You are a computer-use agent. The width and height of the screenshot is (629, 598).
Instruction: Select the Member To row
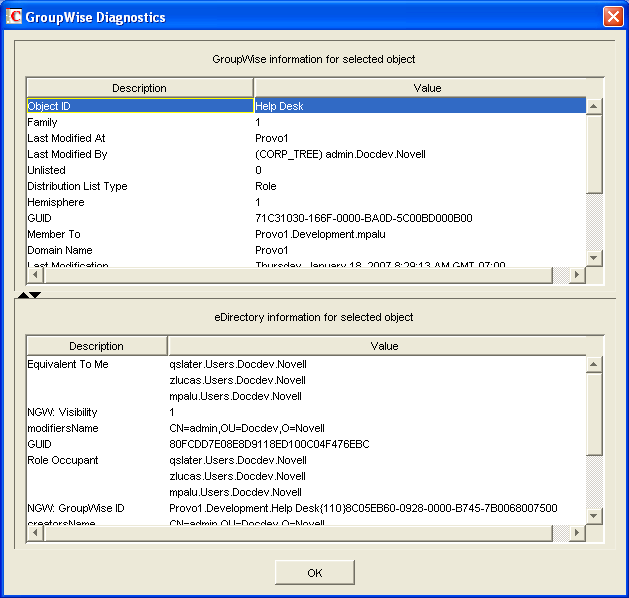[x=306, y=234]
